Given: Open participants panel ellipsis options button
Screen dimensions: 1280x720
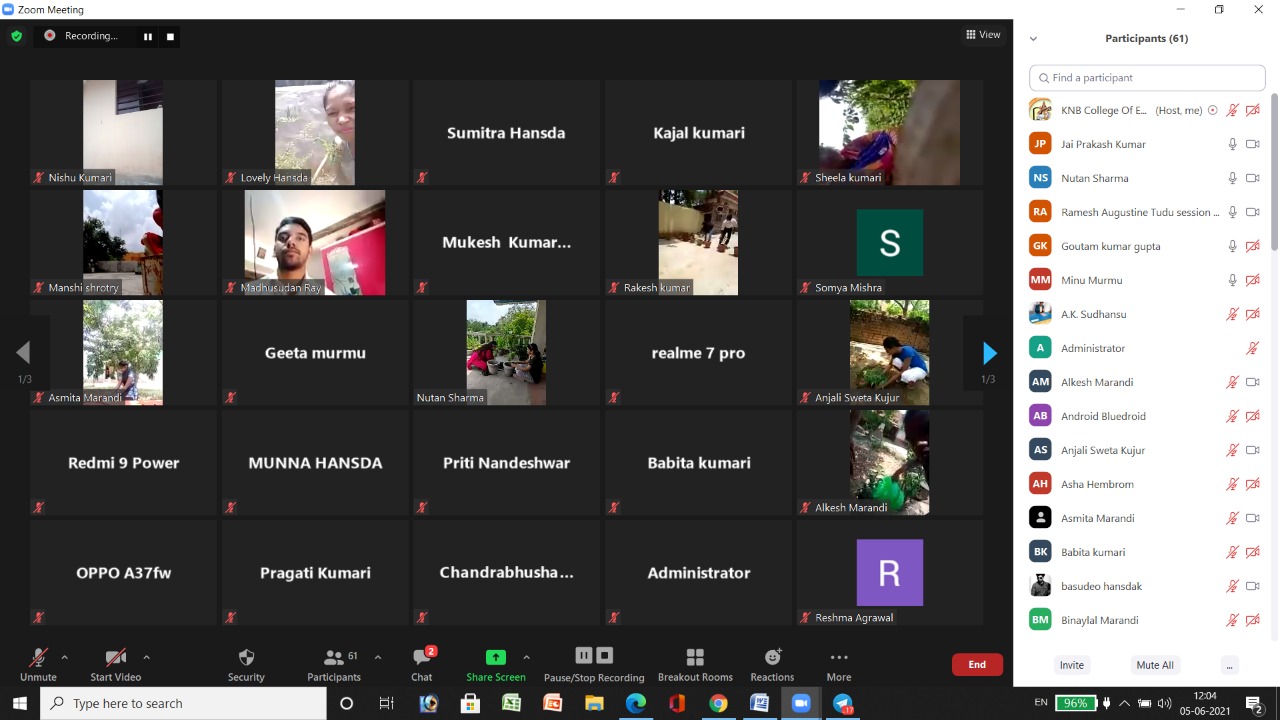Looking at the screenshot, I should point(1230,665).
